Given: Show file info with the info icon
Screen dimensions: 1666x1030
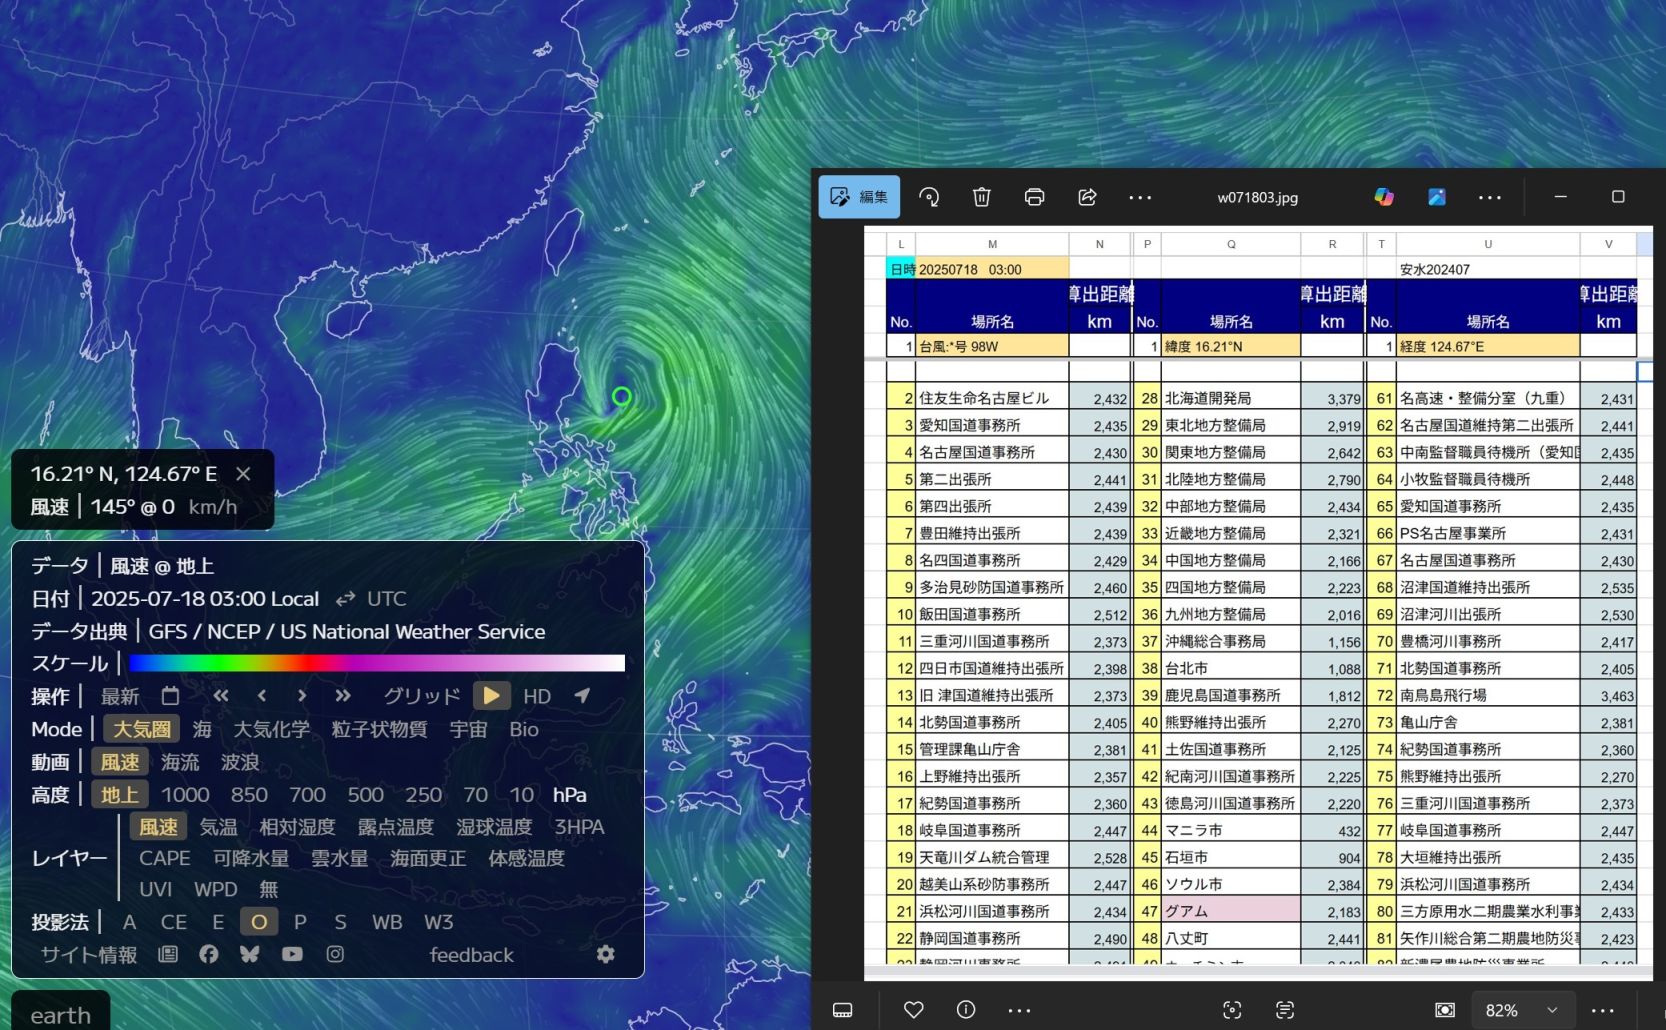Looking at the screenshot, I should pos(966,1010).
